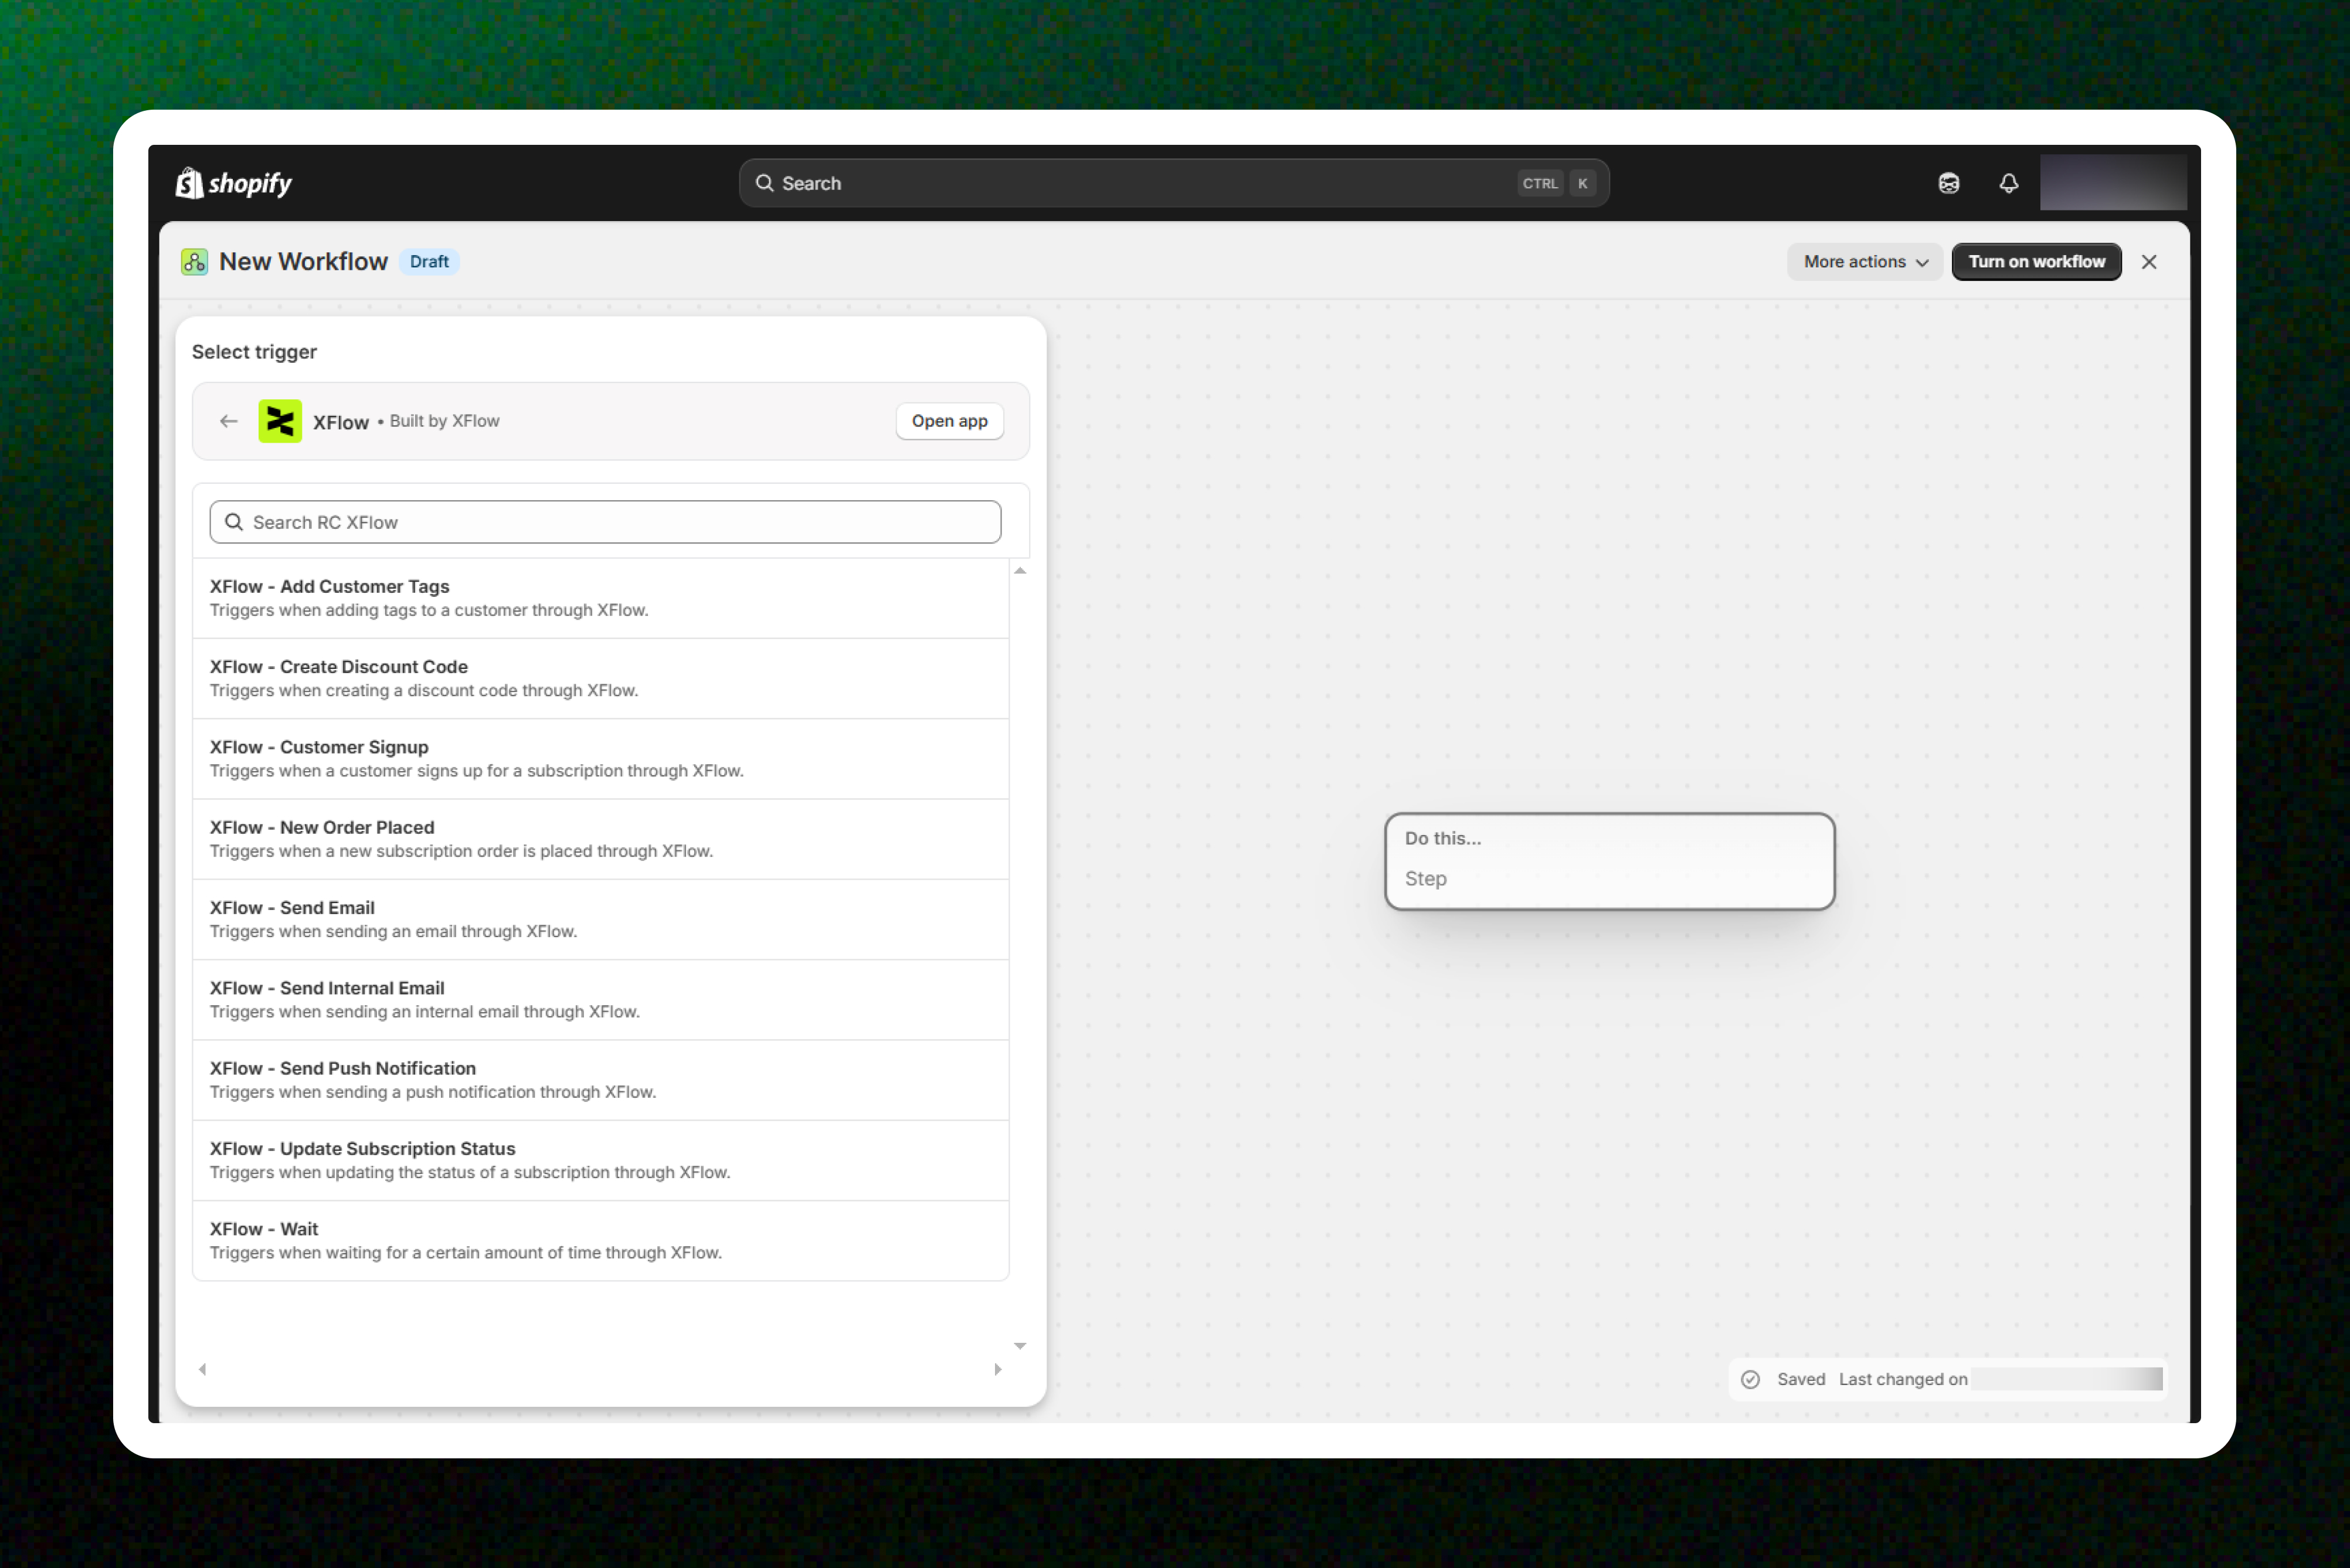Click the horizontal scroll right arrow
The width and height of the screenshot is (2350, 1568).
997,1369
